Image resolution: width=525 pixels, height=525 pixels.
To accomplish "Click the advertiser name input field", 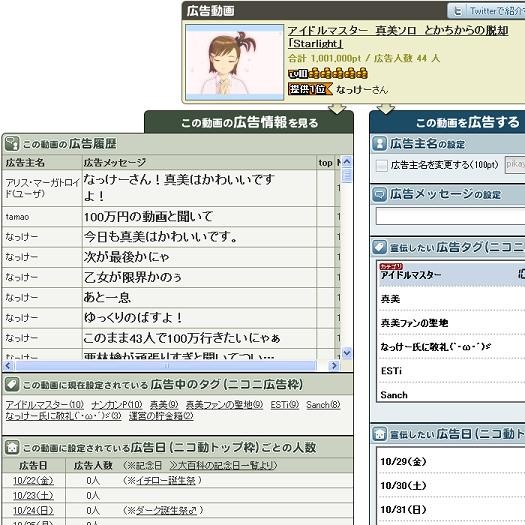I will tap(515, 165).
